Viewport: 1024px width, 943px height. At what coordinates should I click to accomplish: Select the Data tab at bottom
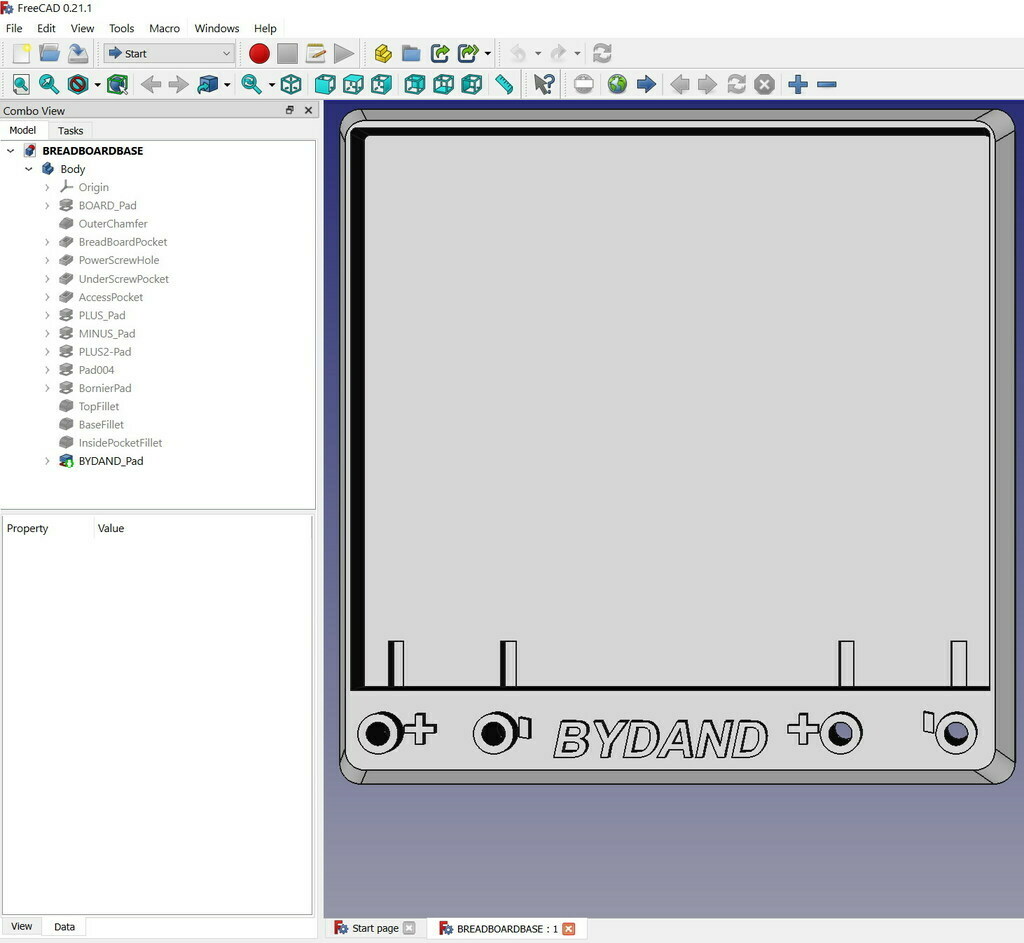64,927
